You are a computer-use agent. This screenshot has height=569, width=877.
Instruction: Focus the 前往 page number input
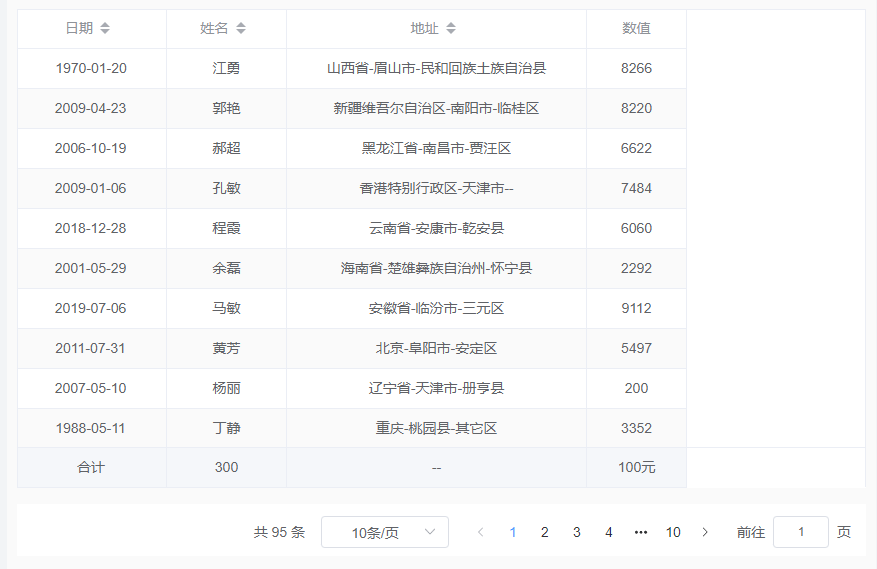click(800, 532)
